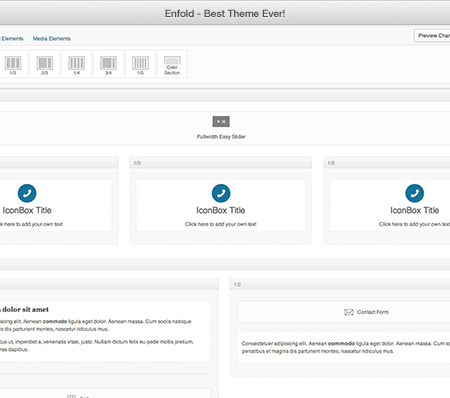Add a 1/5 column layout element
450x398 pixels.
140,64
